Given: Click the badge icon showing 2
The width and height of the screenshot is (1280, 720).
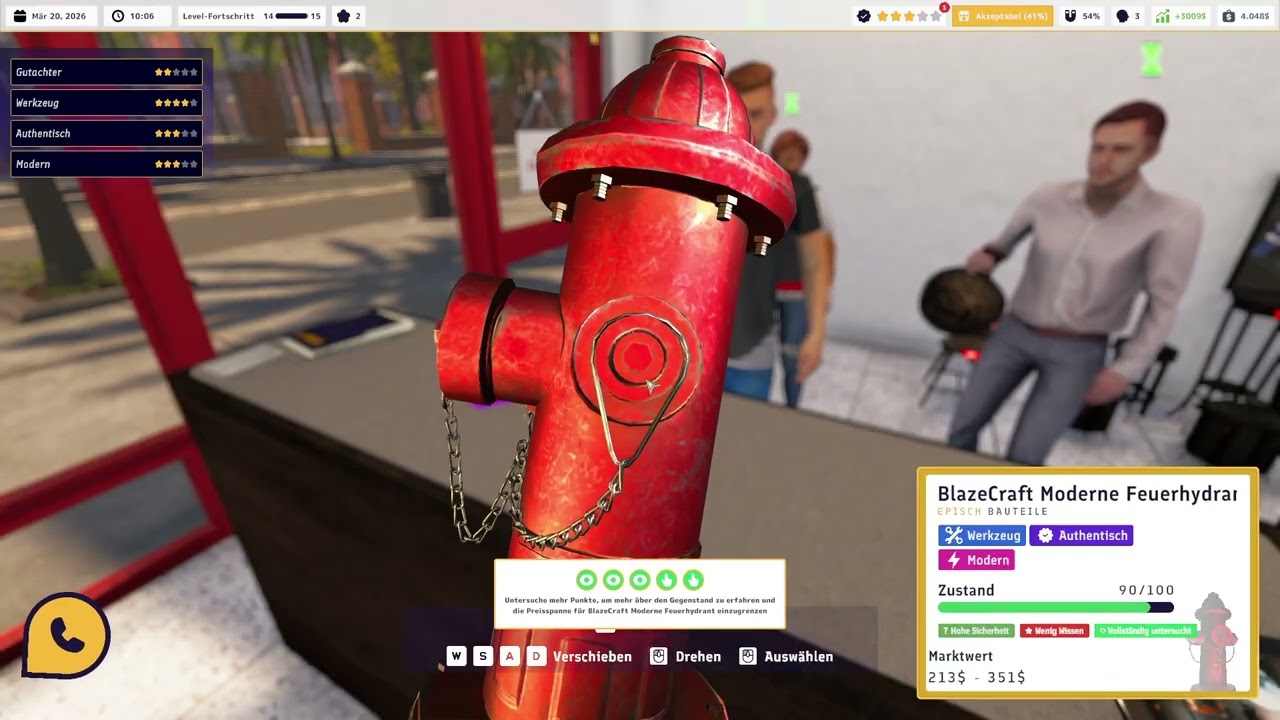Looking at the screenshot, I should [343, 16].
